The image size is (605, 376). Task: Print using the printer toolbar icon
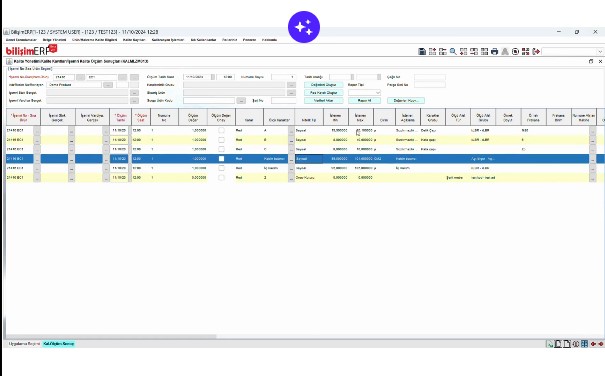click(494, 51)
